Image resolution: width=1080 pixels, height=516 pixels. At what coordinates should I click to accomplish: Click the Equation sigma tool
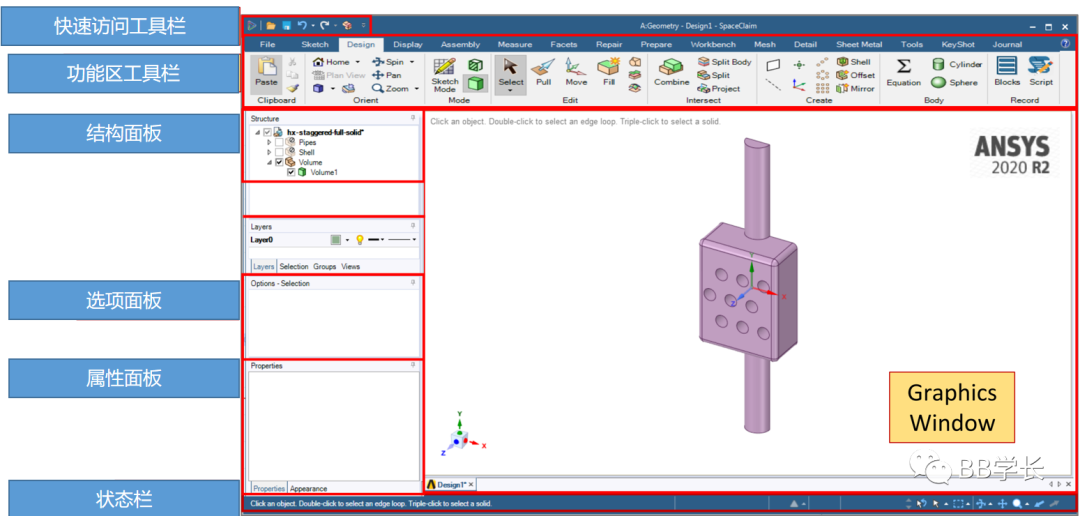[903, 72]
